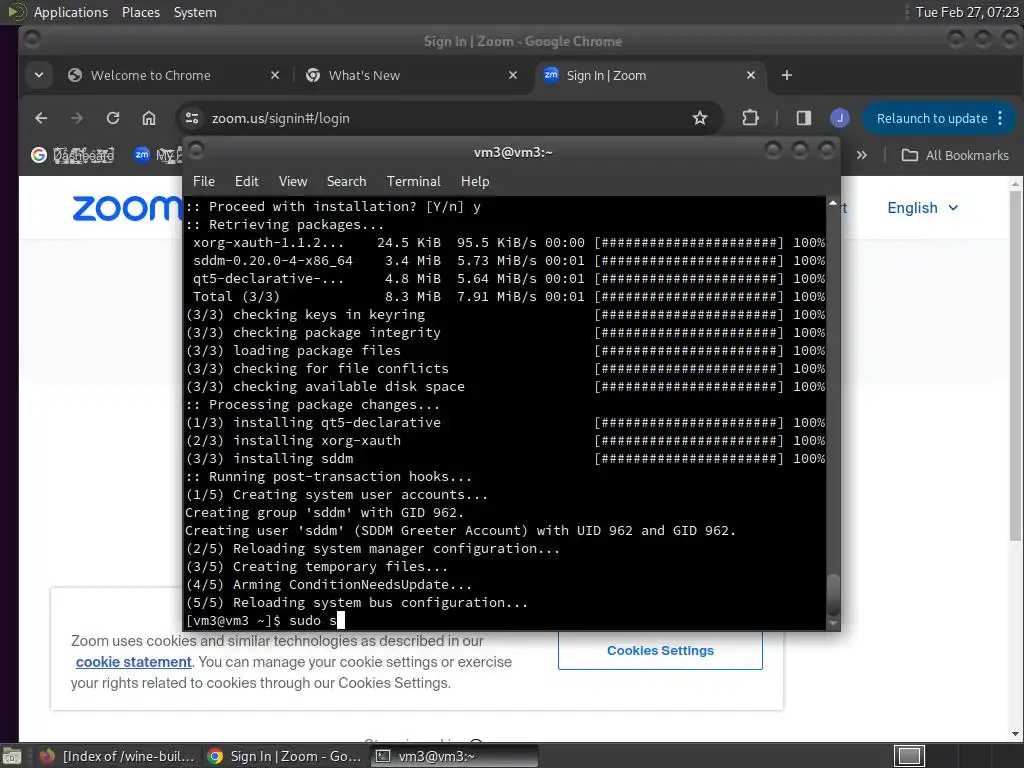Open the System menu
Screen dimensions: 1024x768
coord(195,12)
